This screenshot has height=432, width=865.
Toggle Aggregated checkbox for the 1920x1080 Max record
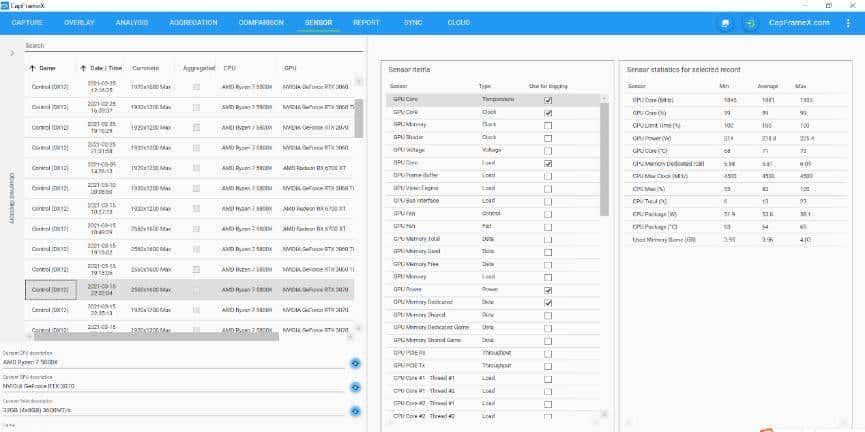tap(196, 87)
